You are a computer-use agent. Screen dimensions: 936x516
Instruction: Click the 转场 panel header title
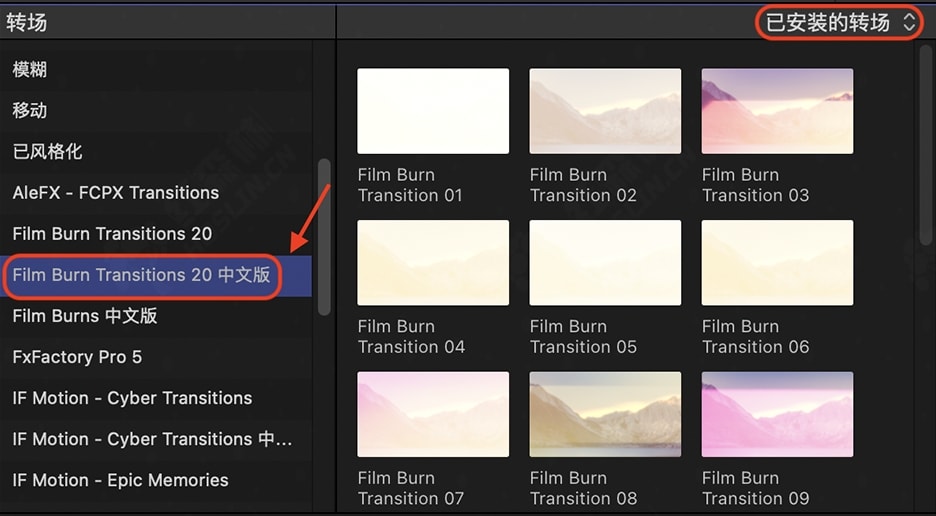click(x=27, y=23)
